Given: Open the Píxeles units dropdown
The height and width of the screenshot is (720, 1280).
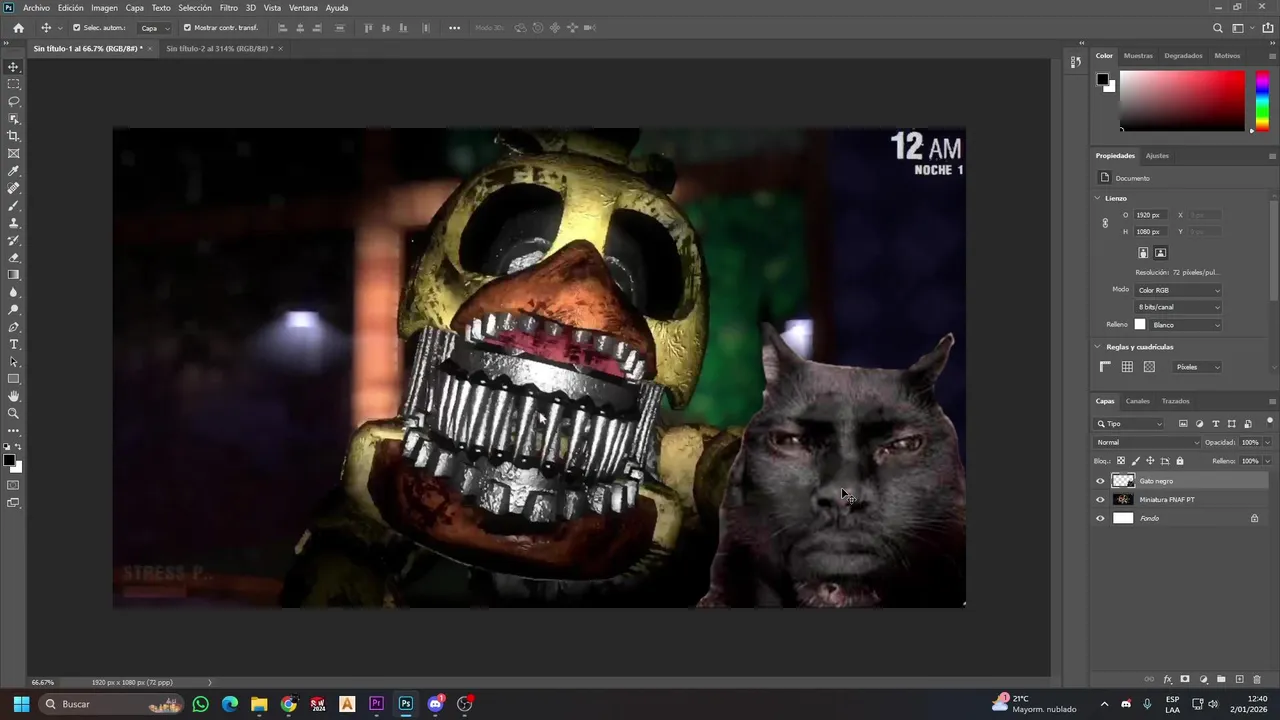Looking at the screenshot, I should (x=1197, y=367).
